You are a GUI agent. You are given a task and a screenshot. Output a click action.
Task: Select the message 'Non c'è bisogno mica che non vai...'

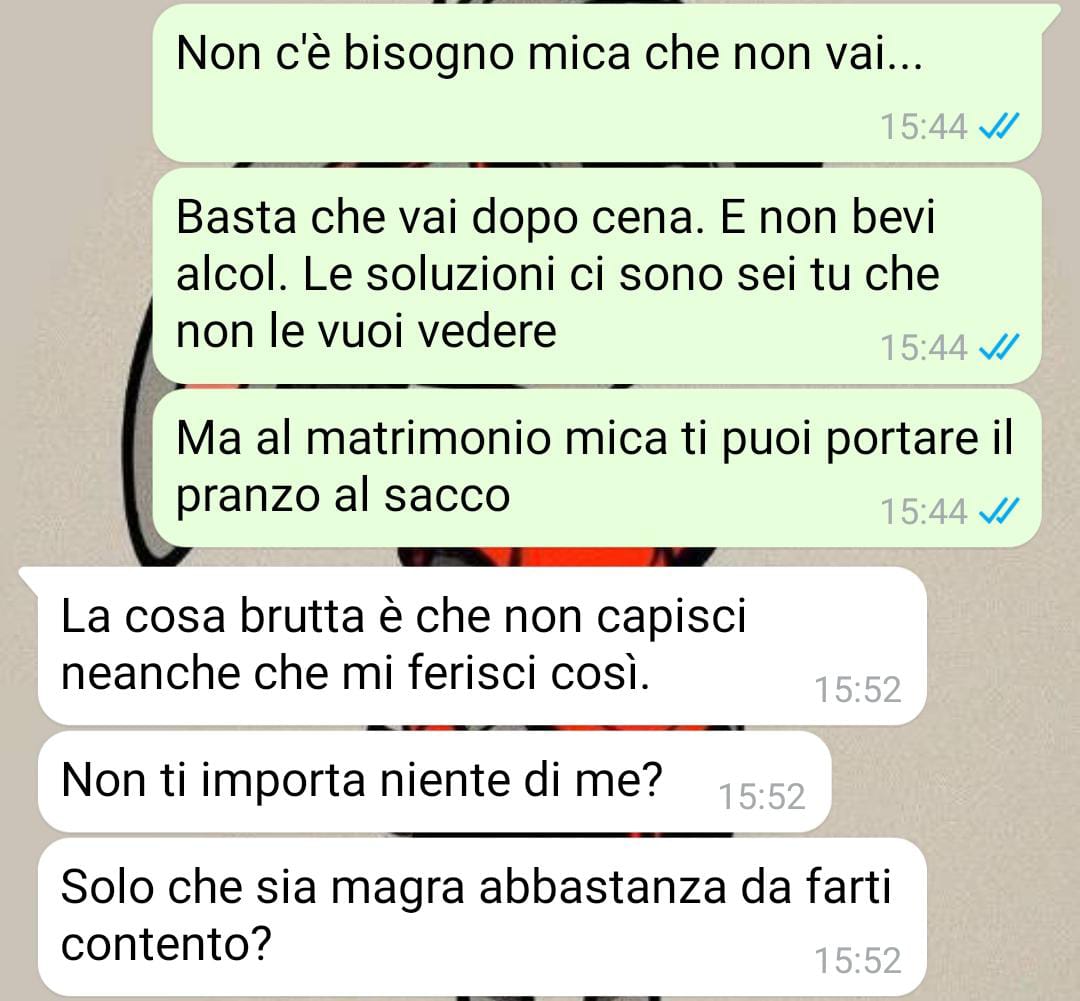(x=596, y=83)
